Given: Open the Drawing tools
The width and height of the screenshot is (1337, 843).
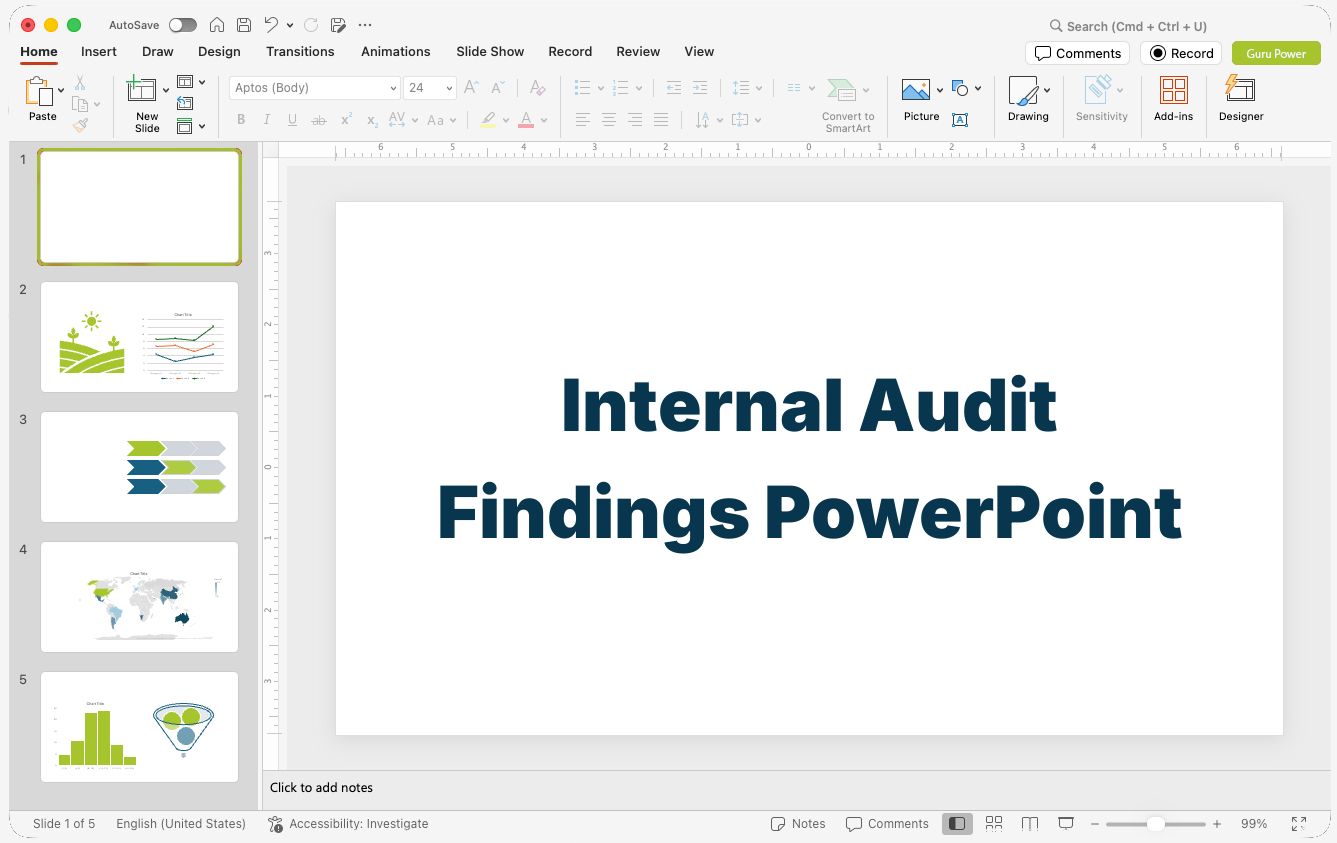Looking at the screenshot, I should click(x=1028, y=100).
